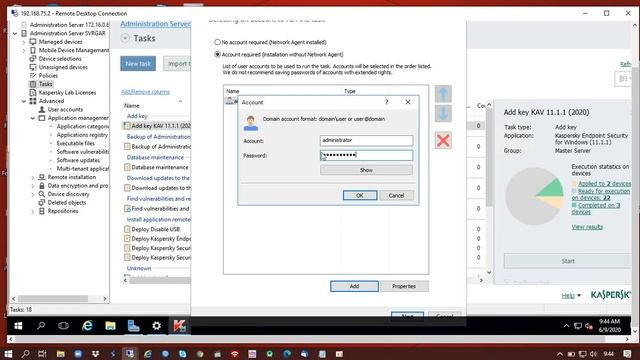640x360 pixels.
Task: Select Executable files in the tree
Action: click(x=76, y=143)
